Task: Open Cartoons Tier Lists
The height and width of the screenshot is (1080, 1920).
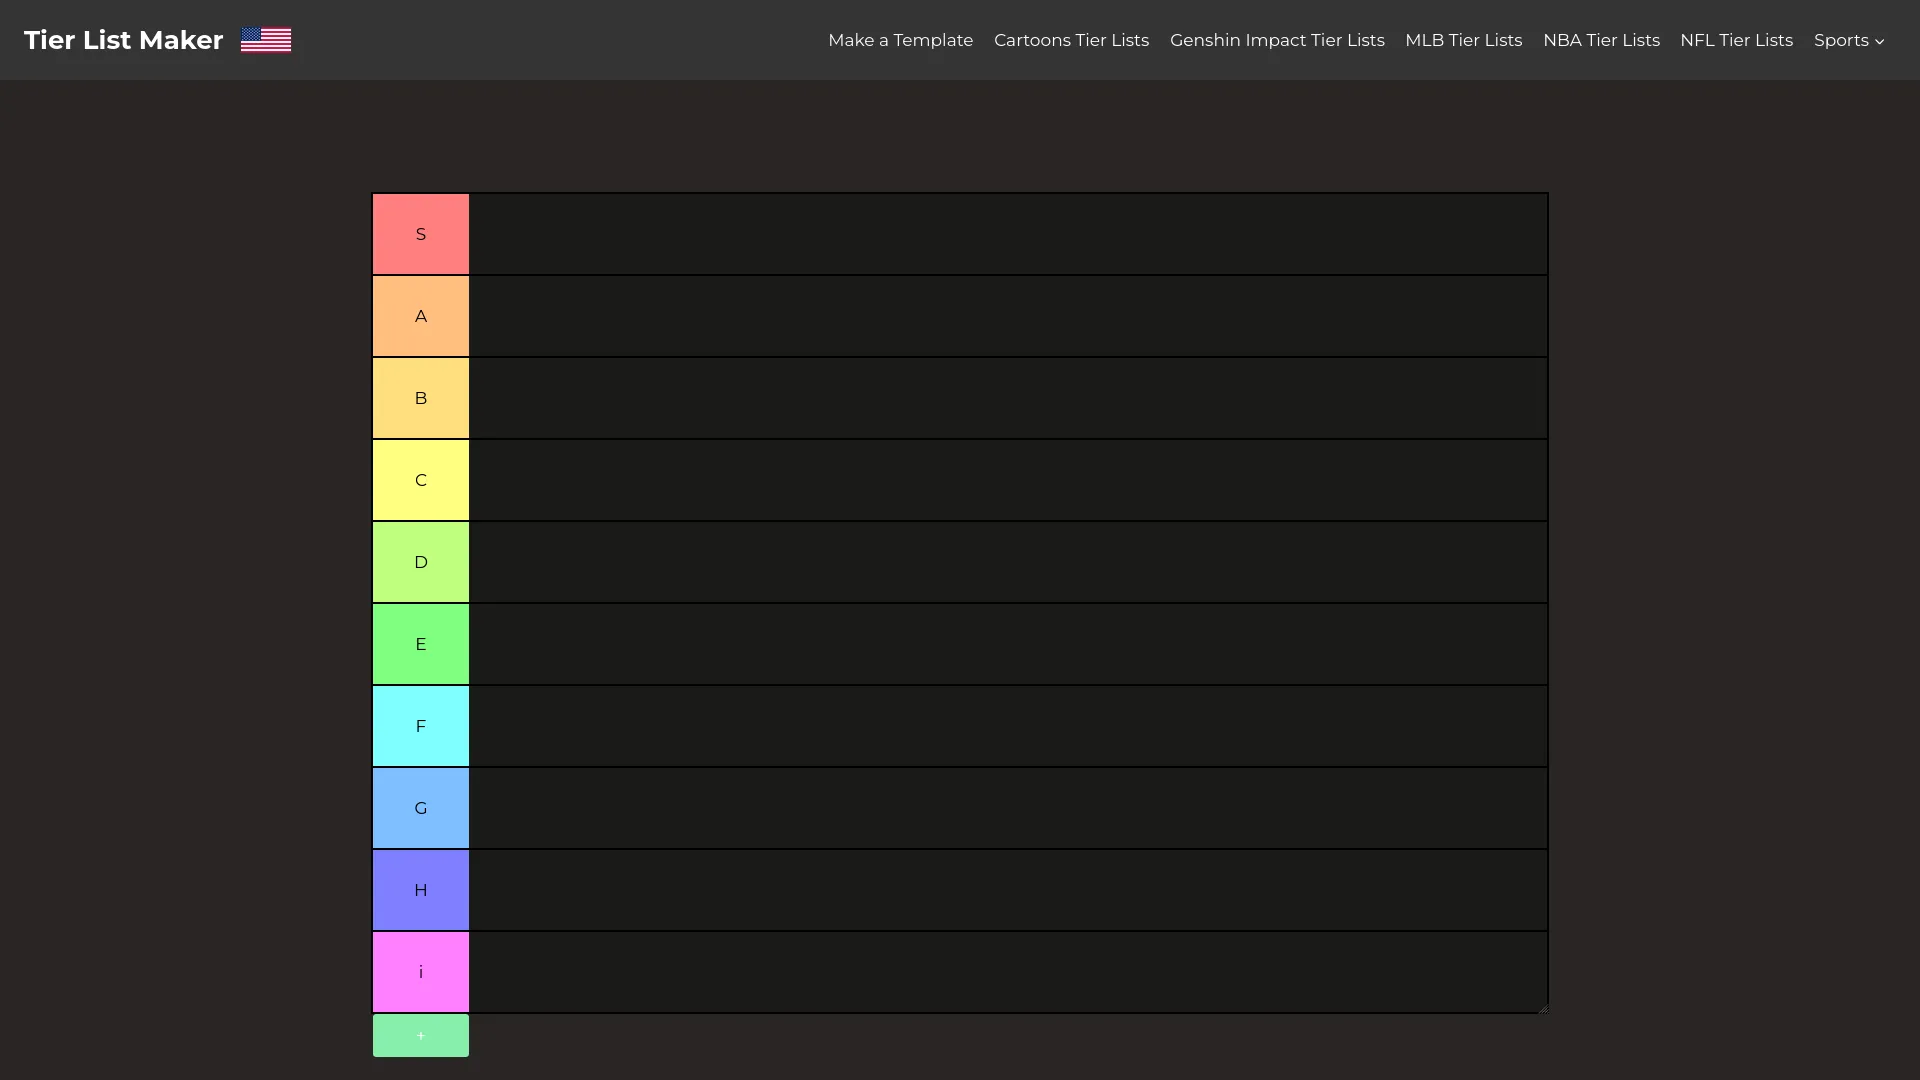Action: click(1071, 40)
